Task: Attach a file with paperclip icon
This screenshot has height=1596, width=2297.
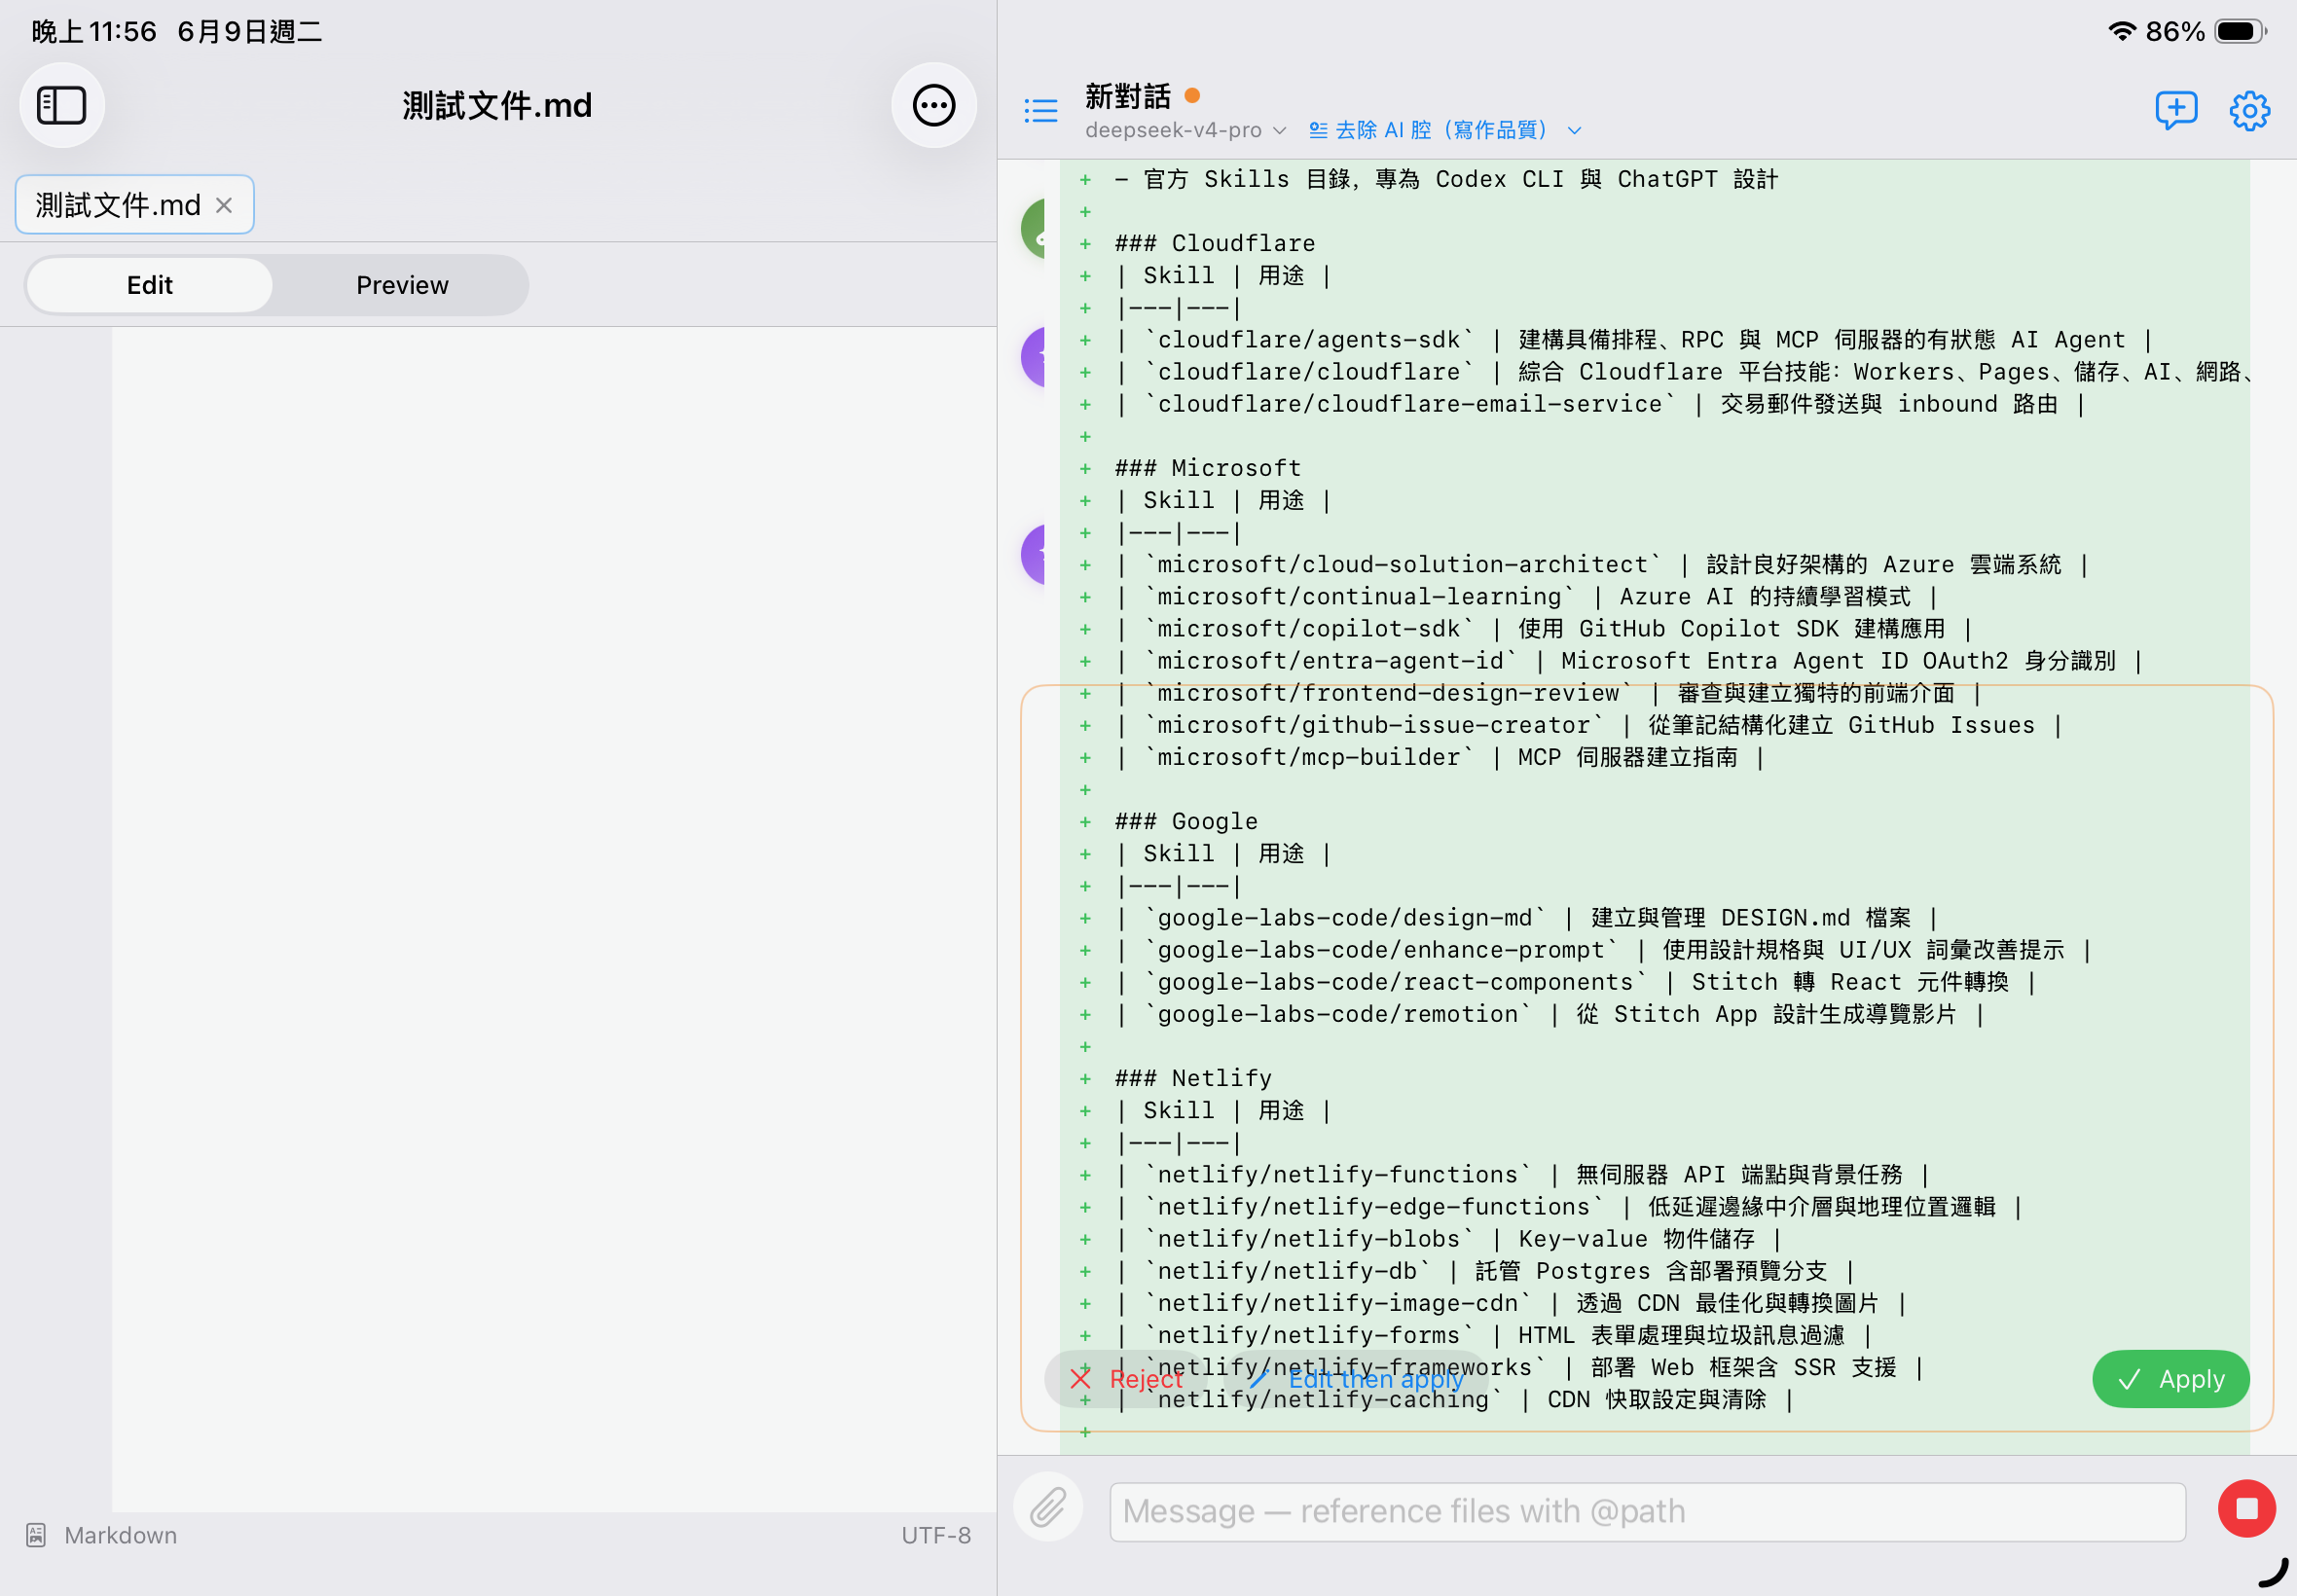Action: pos(1048,1508)
